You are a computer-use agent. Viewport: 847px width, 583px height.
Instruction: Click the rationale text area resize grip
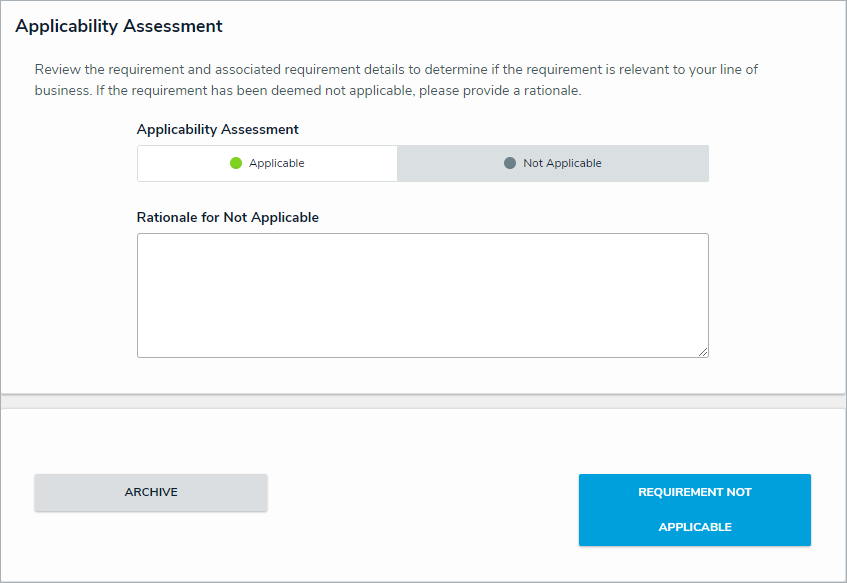point(703,352)
